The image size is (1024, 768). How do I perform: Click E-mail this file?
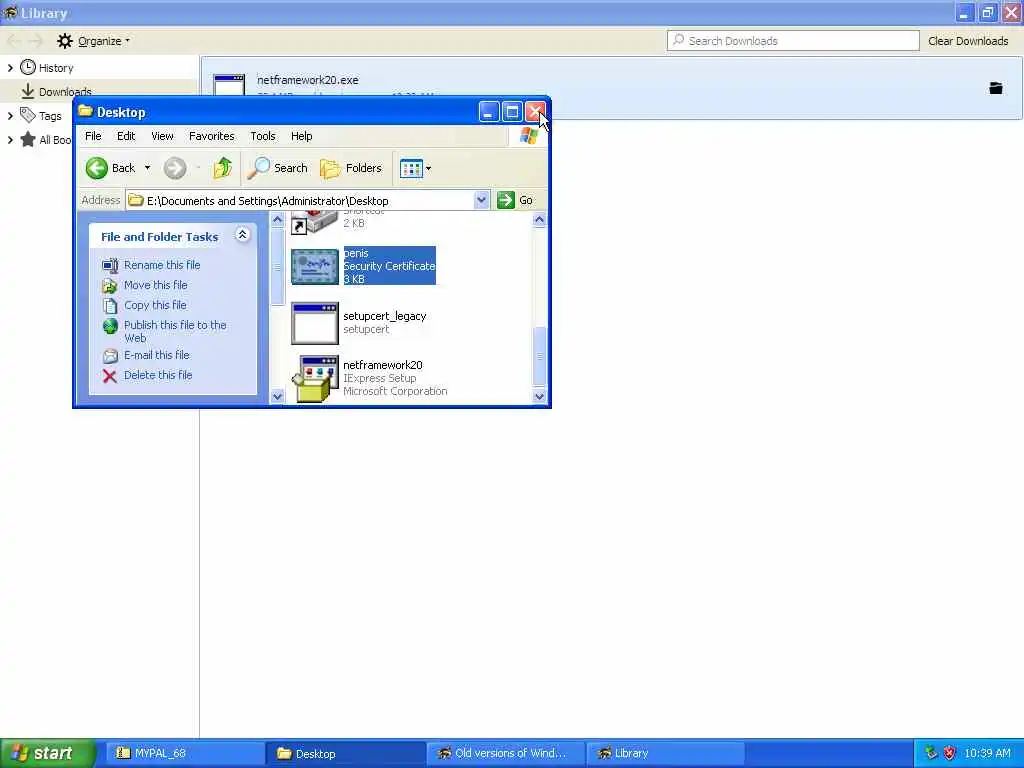[157, 355]
